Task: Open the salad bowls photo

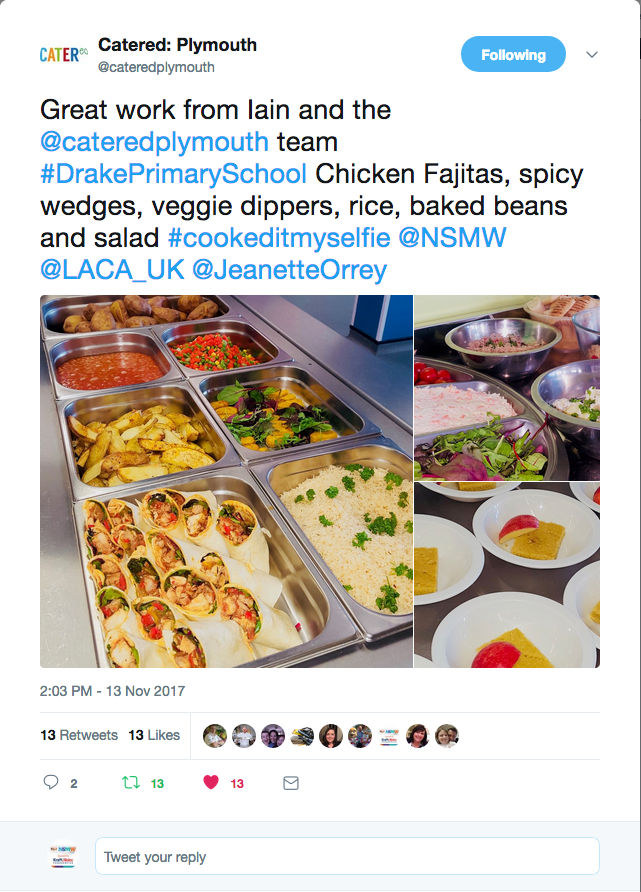Action: tap(507, 388)
